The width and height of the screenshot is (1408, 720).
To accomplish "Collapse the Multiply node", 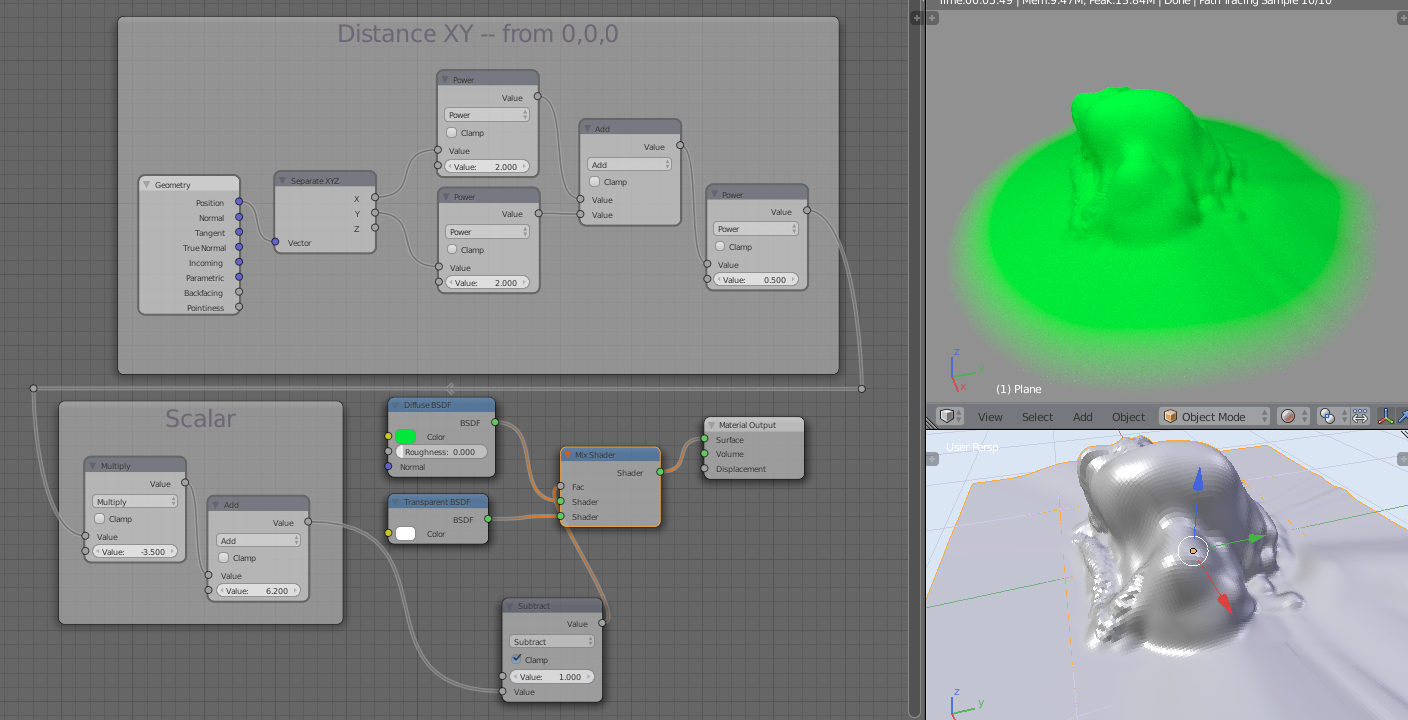I will coord(93,465).
